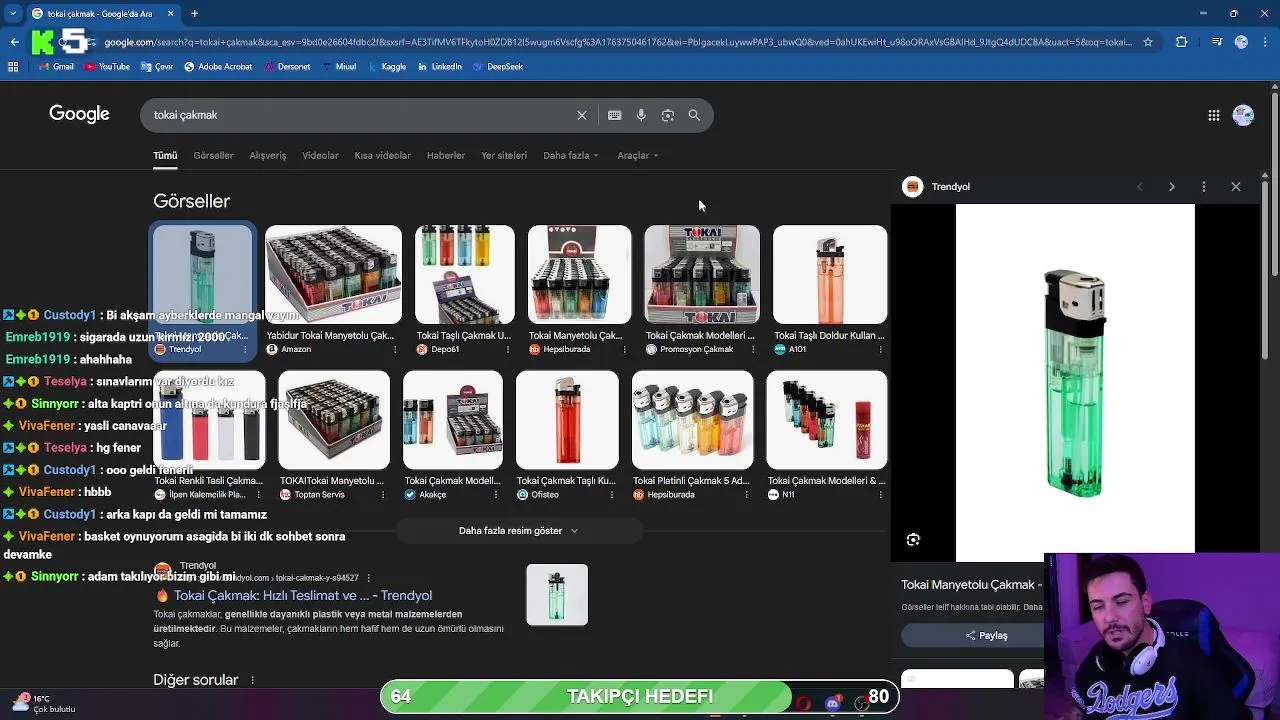The height and width of the screenshot is (720, 1280).
Task: Click the Paylaş share button
Action: click(986, 636)
